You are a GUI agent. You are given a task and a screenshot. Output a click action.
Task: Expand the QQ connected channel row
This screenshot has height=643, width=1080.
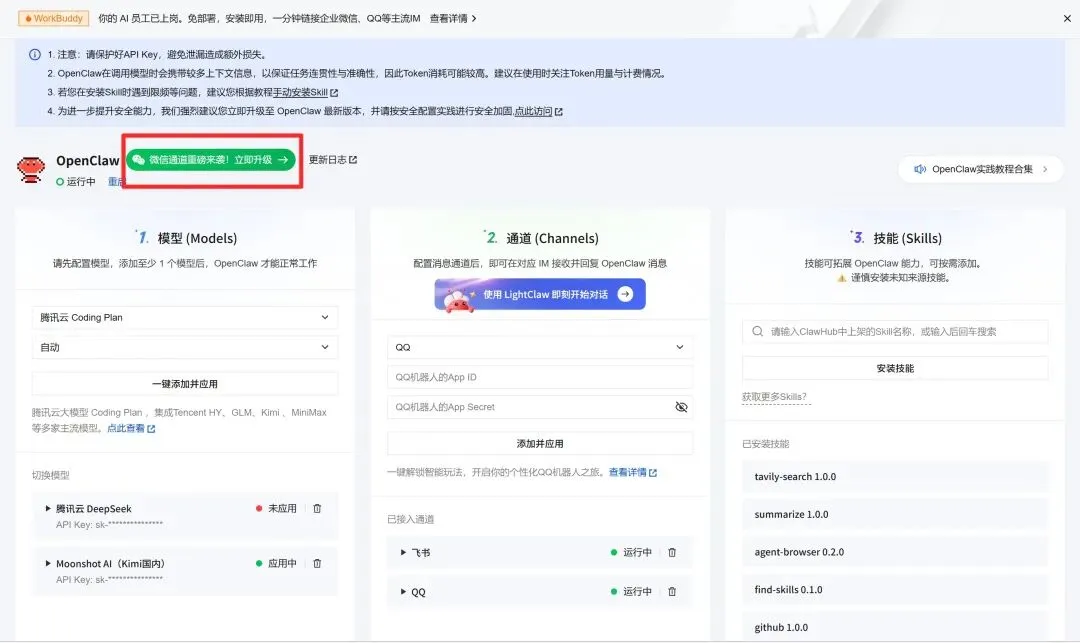[403, 591]
